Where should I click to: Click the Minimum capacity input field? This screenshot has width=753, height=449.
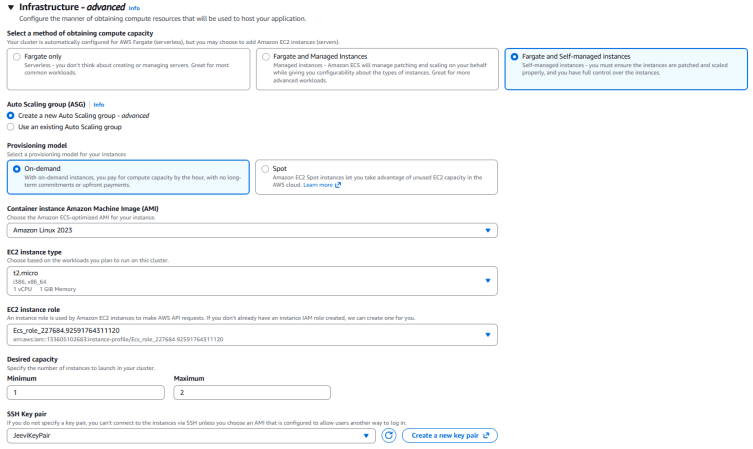(x=86, y=393)
